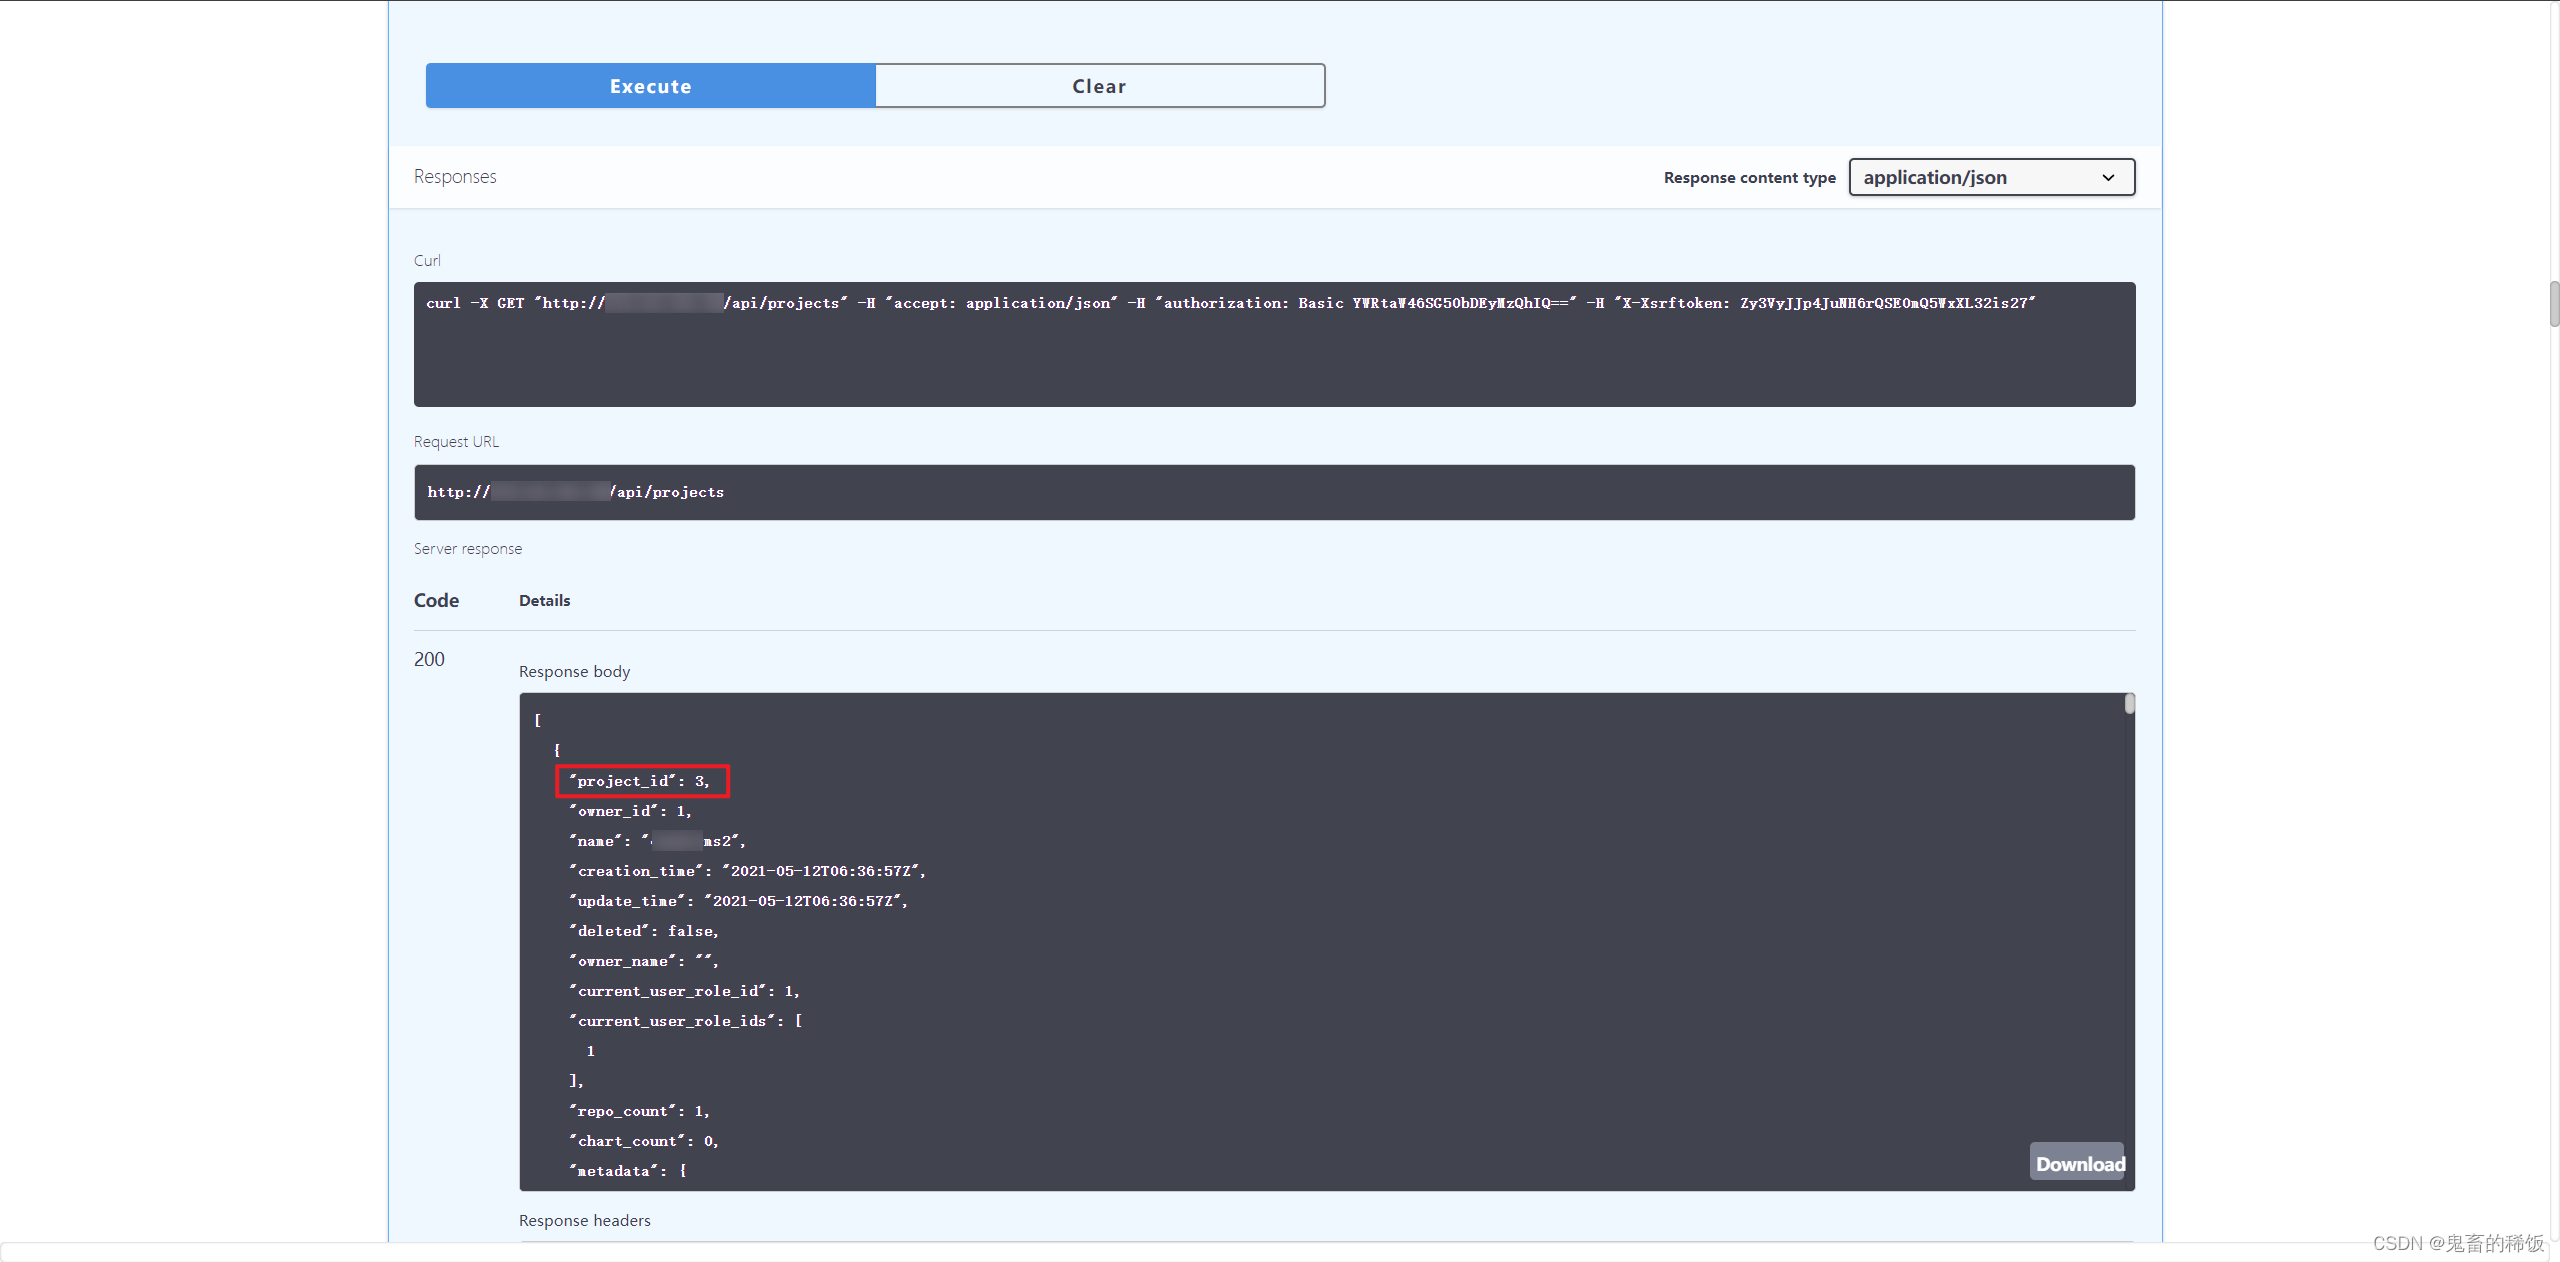Click the Response headers label
2560x1262 pixels.
click(x=585, y=1220)
